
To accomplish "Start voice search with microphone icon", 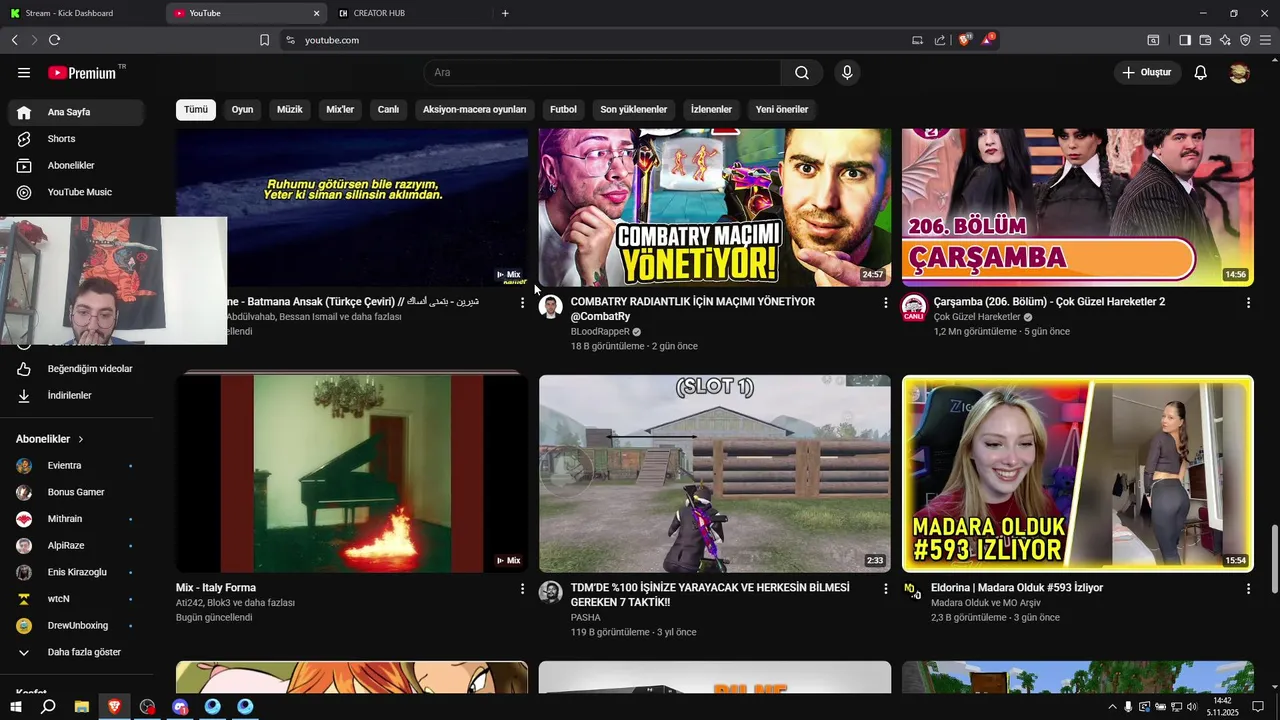I will point(847,73).
